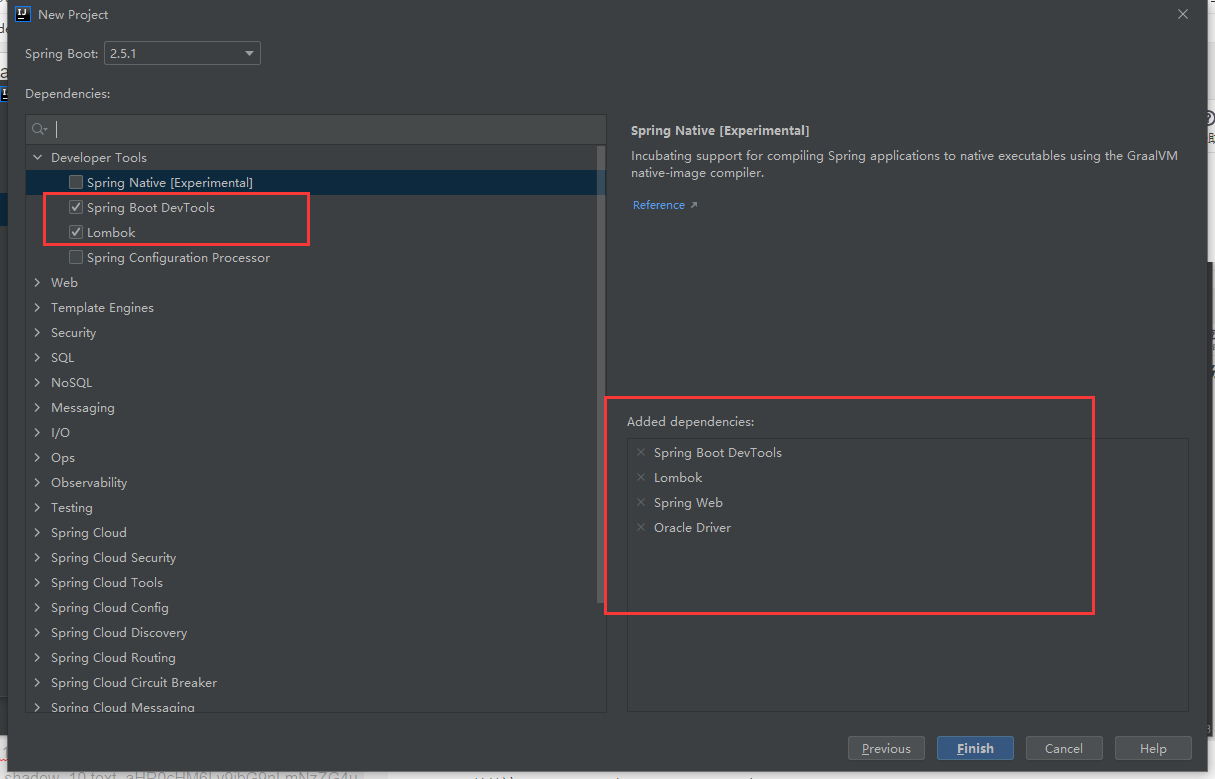Click the dependency tree vertical scrollbar
Viewport: 1215px width, 779px height.
601,373
